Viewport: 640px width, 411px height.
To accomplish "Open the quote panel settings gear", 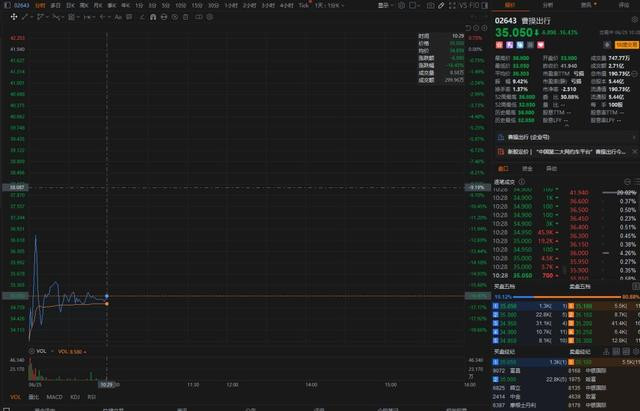I will click(x=635, y=20).
